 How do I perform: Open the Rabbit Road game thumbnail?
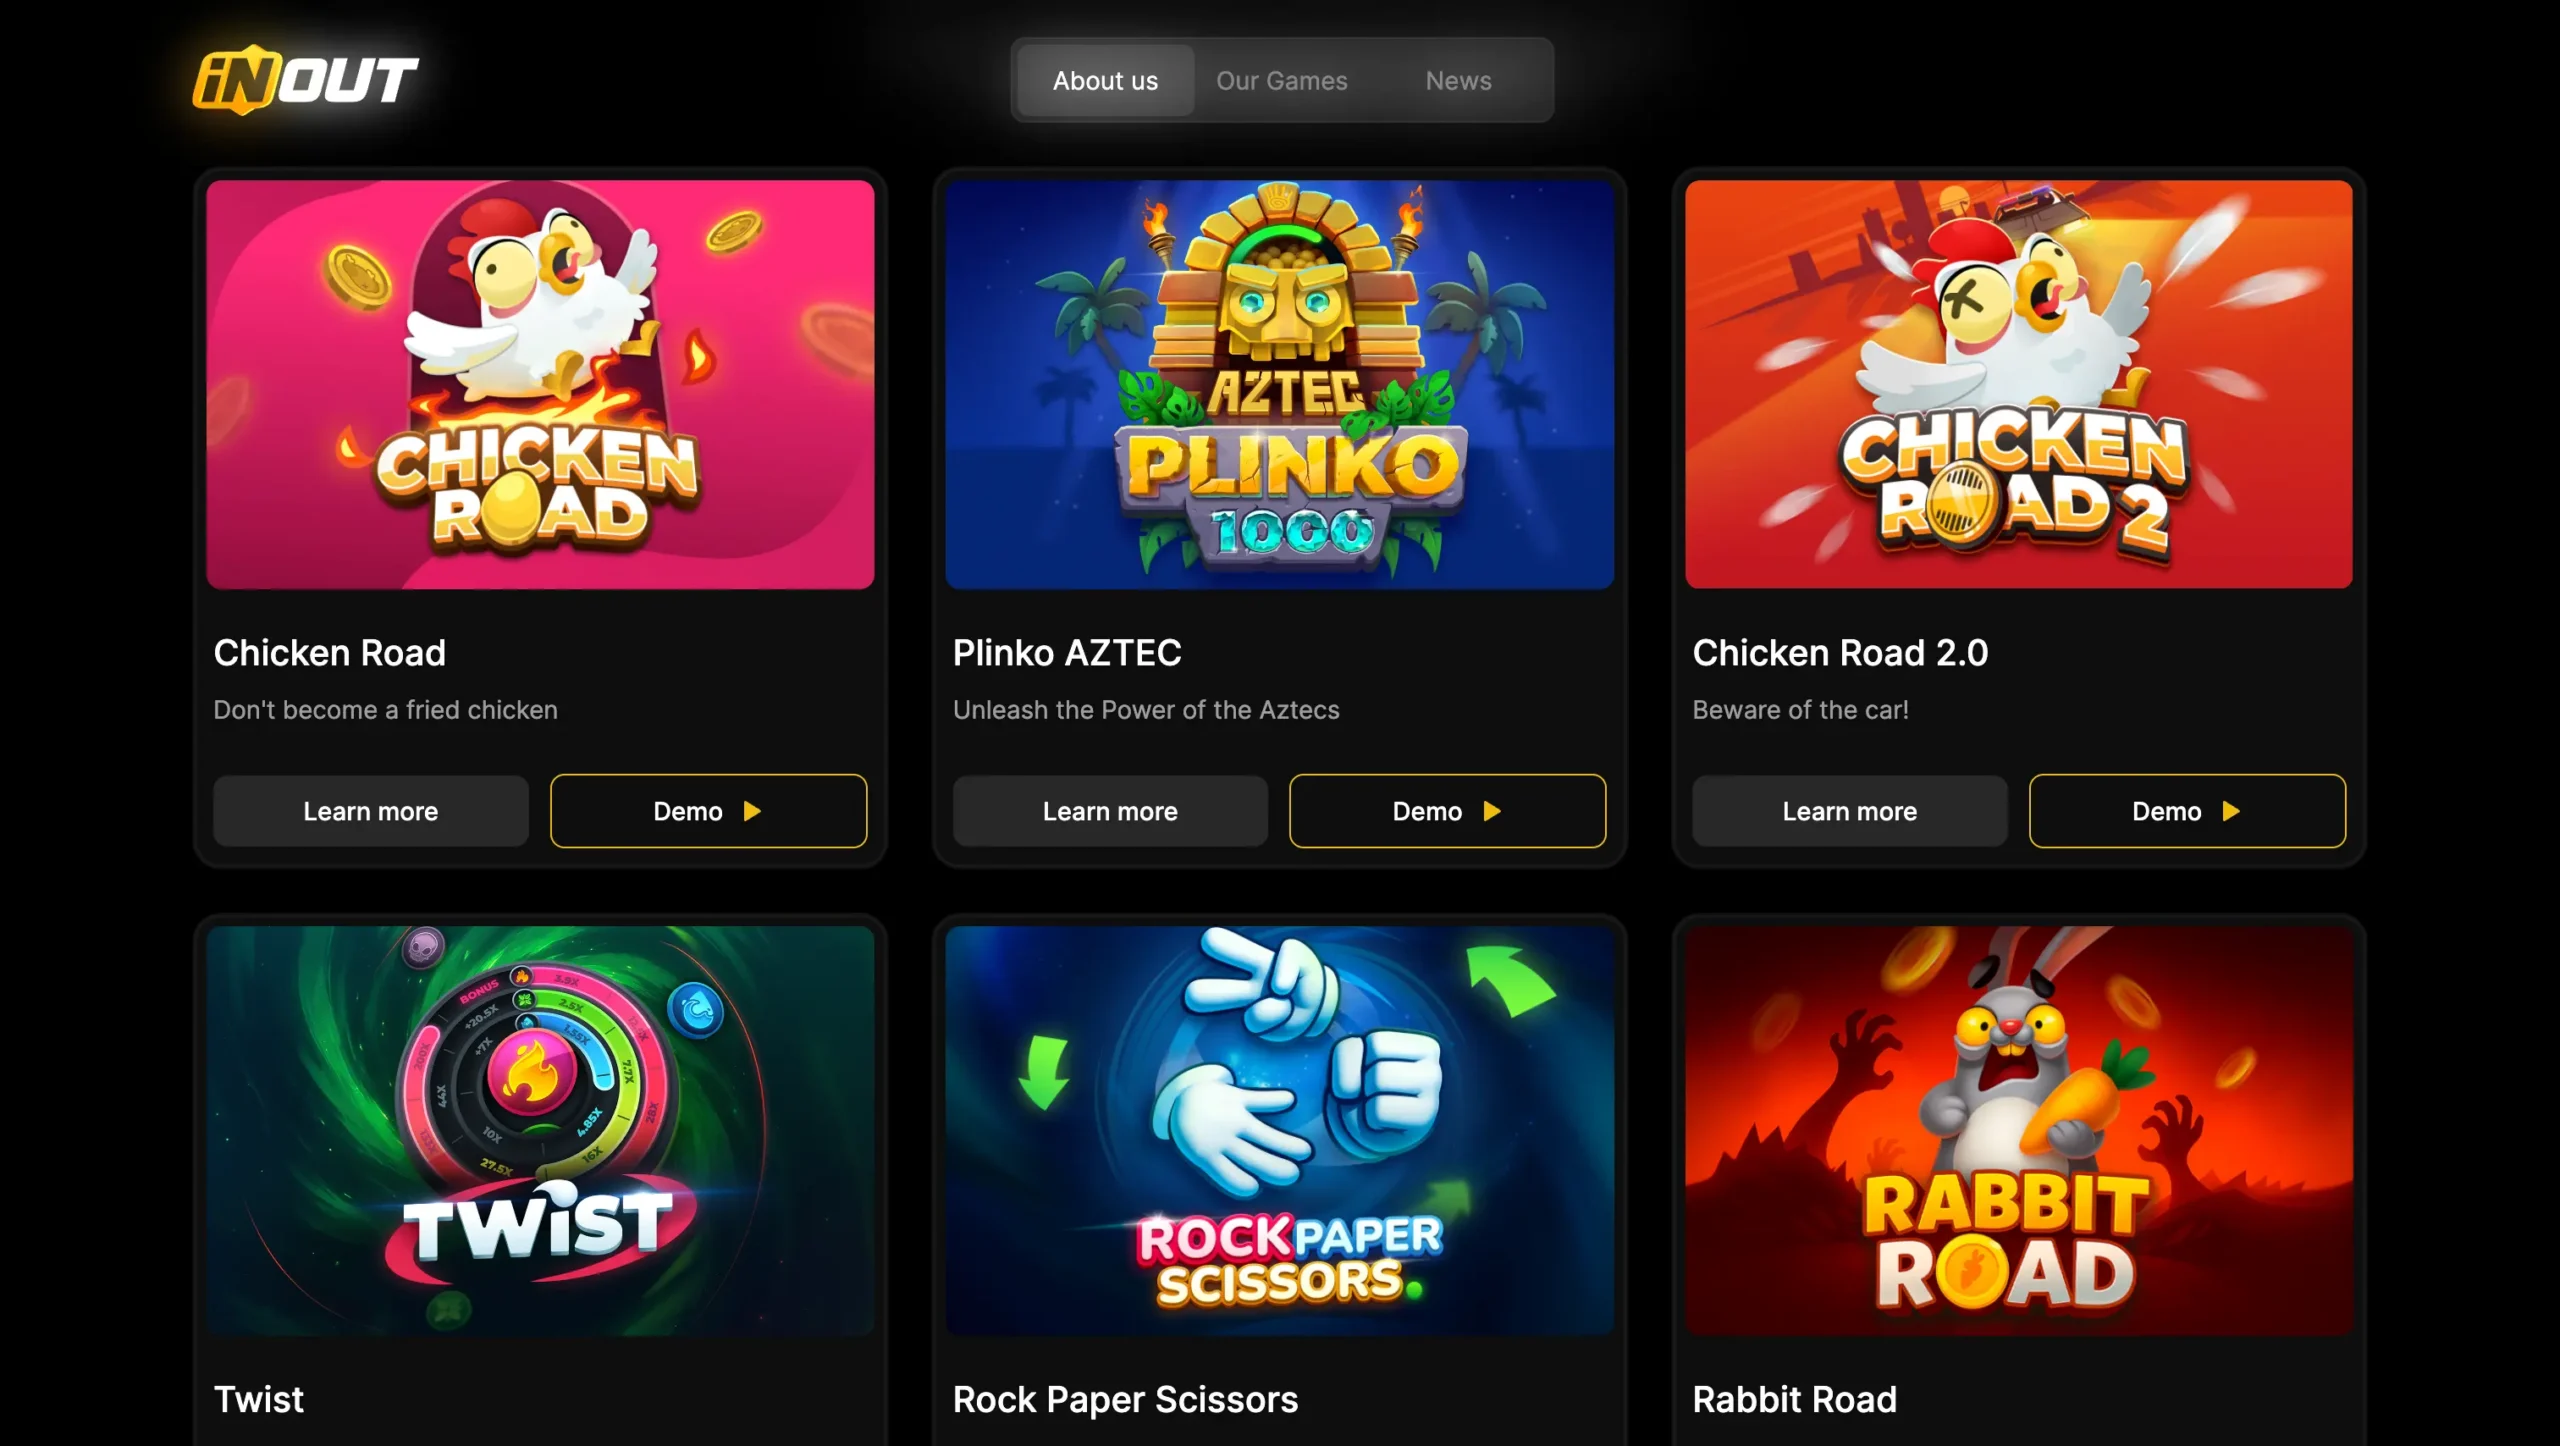pyautogui.click(x=2018, y=1130)
